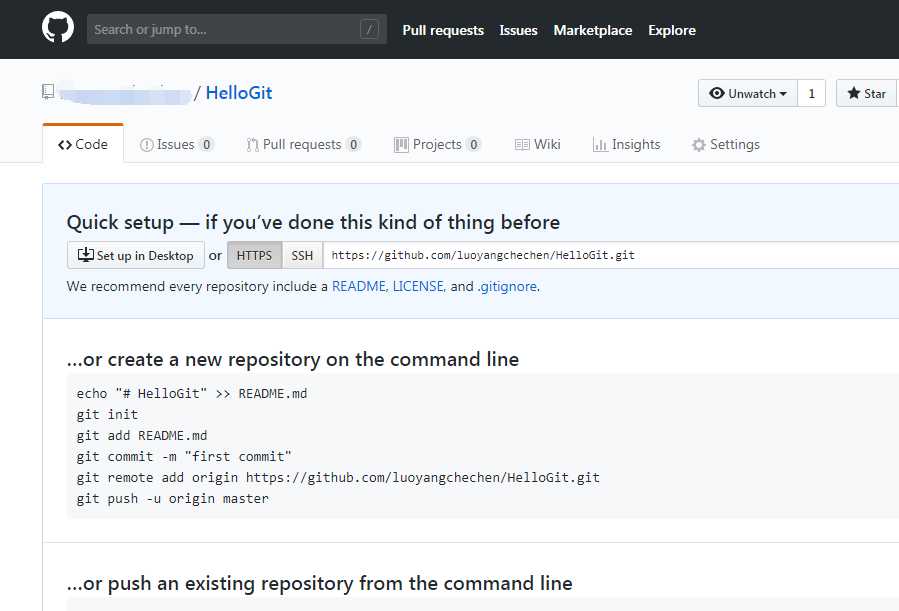The height and width of the screenshot is (611, 899).
Task: Select the HTTPS protocol toggle
Action: click(x=255, y=255)
